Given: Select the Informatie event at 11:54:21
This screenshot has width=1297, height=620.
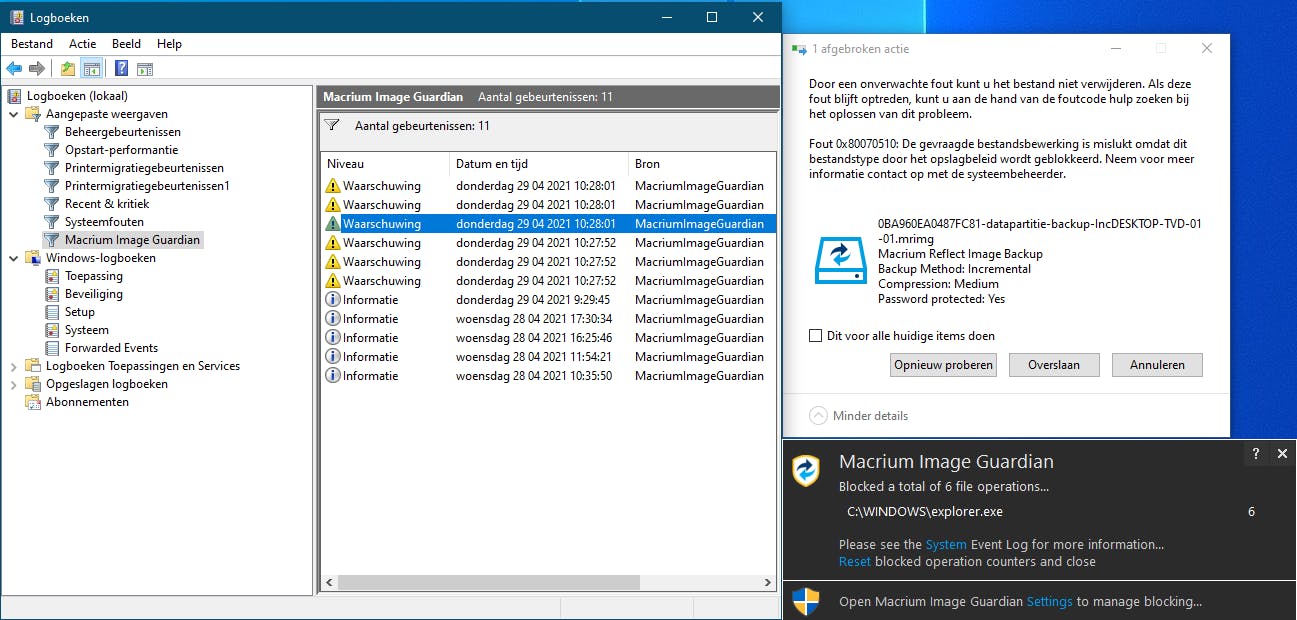Looking at the screenshot, I should click(549, 357).
